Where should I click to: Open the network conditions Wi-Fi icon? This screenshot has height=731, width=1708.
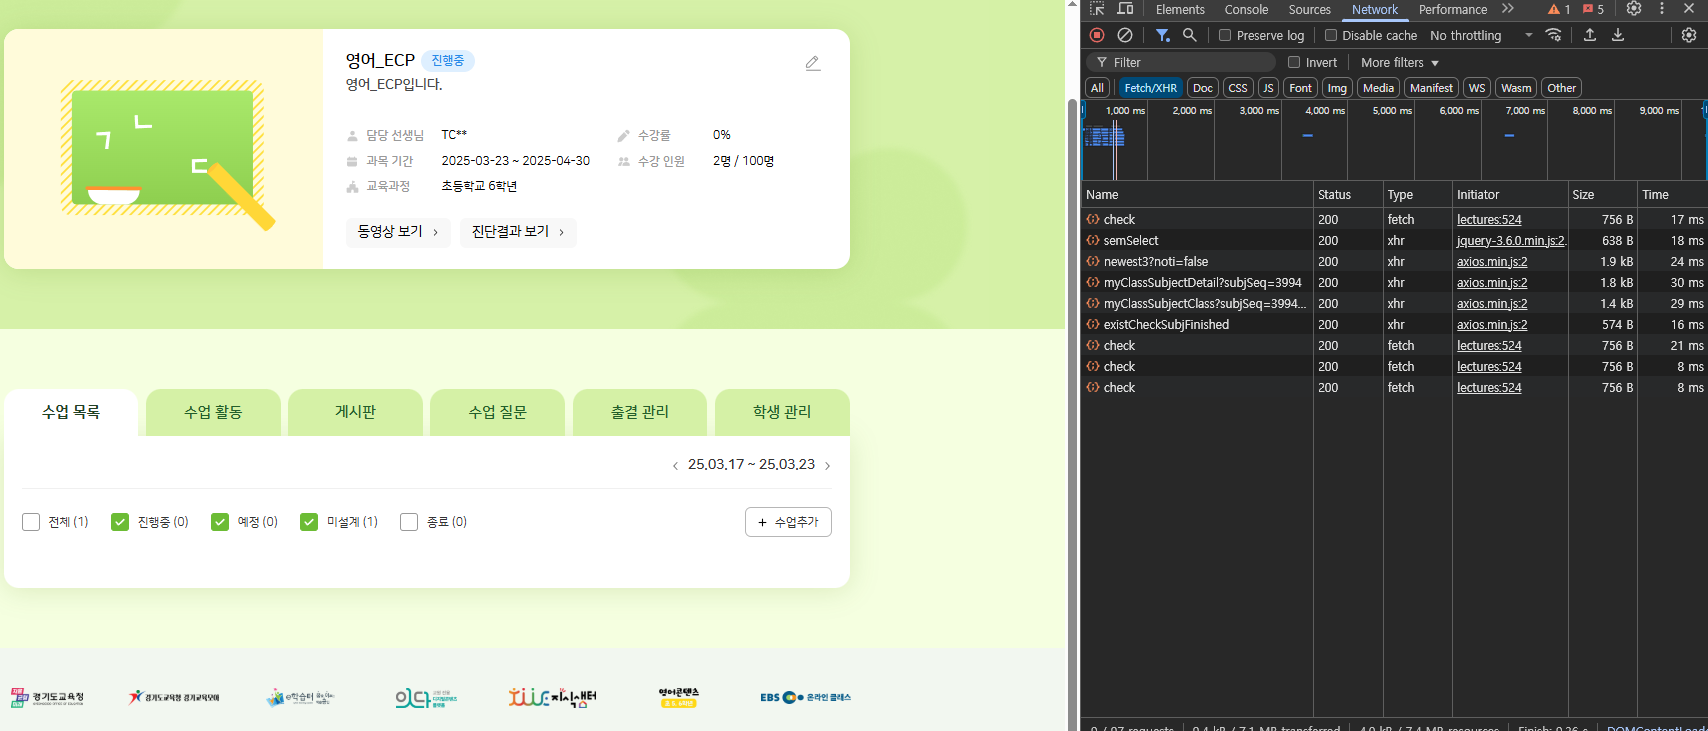(1553, 35)
